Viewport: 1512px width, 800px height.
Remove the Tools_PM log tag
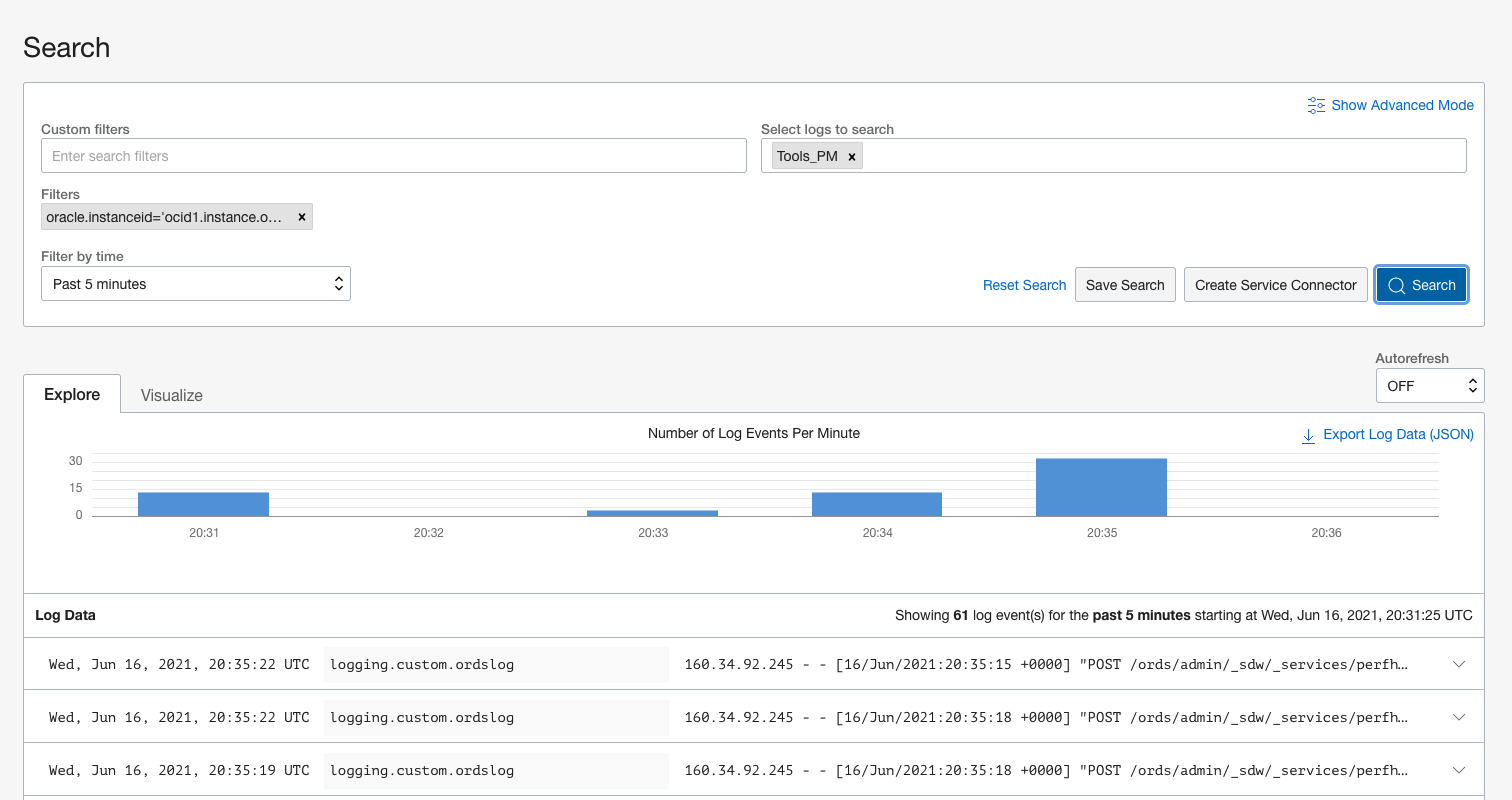(x=851, y=157)
